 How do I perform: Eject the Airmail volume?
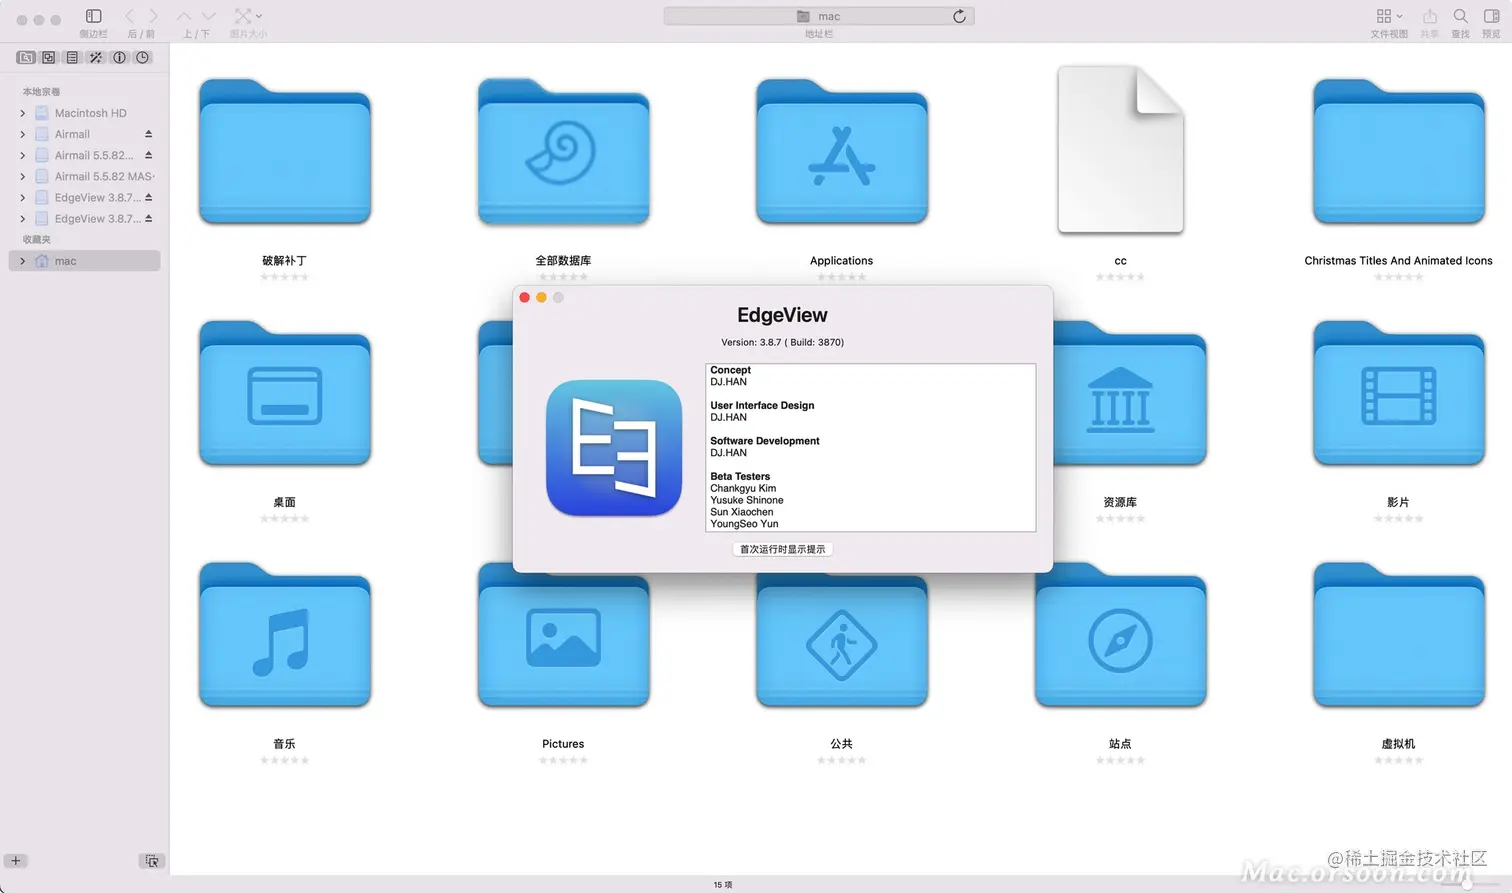(148, 134)
